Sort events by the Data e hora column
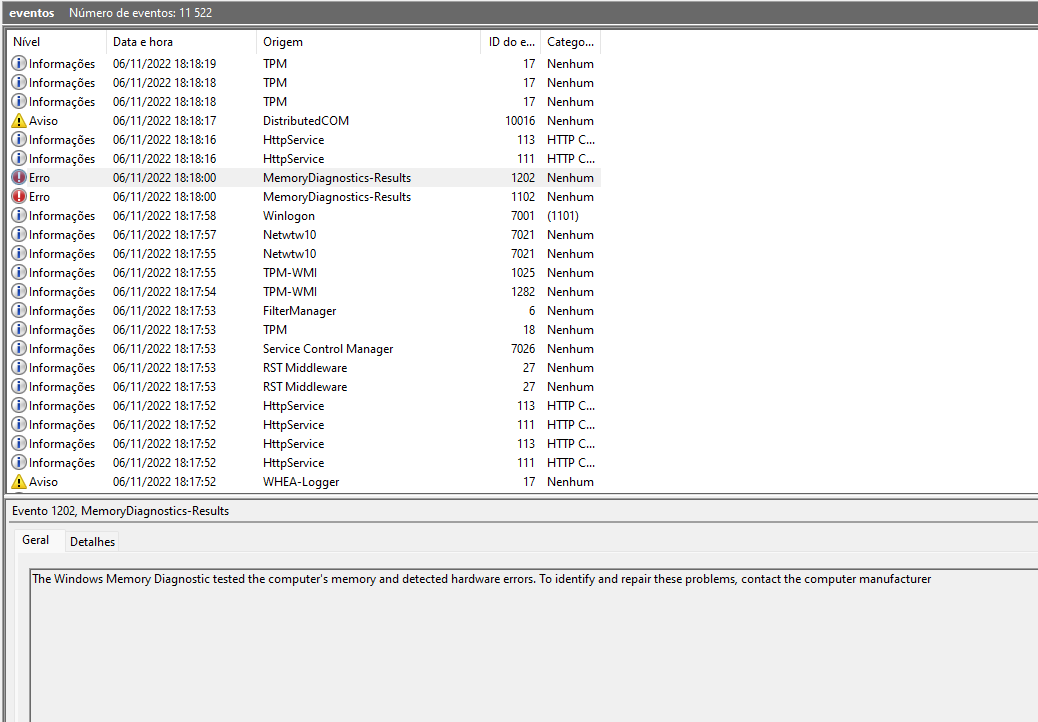Screen dimensions: 1038x722 146,42
